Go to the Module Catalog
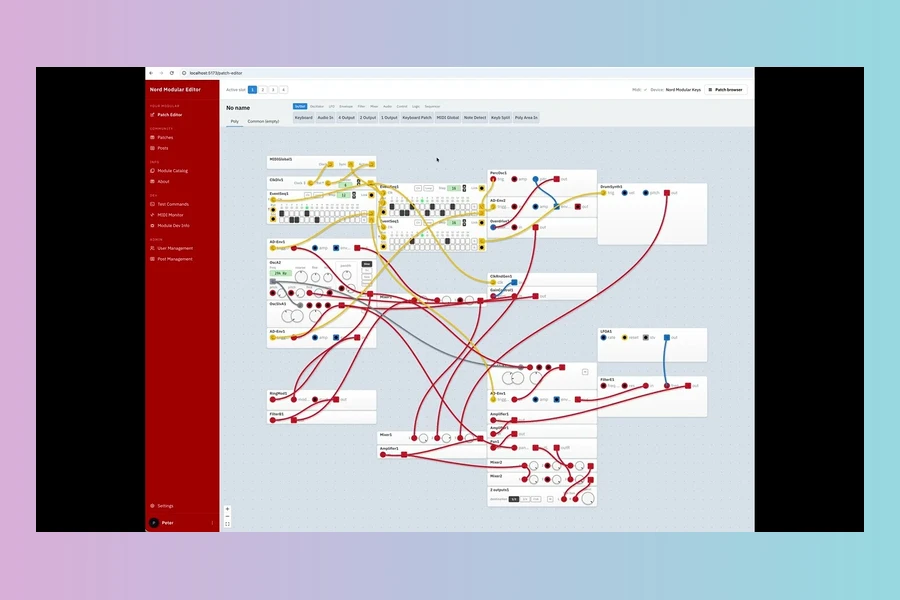 point(172,171)
